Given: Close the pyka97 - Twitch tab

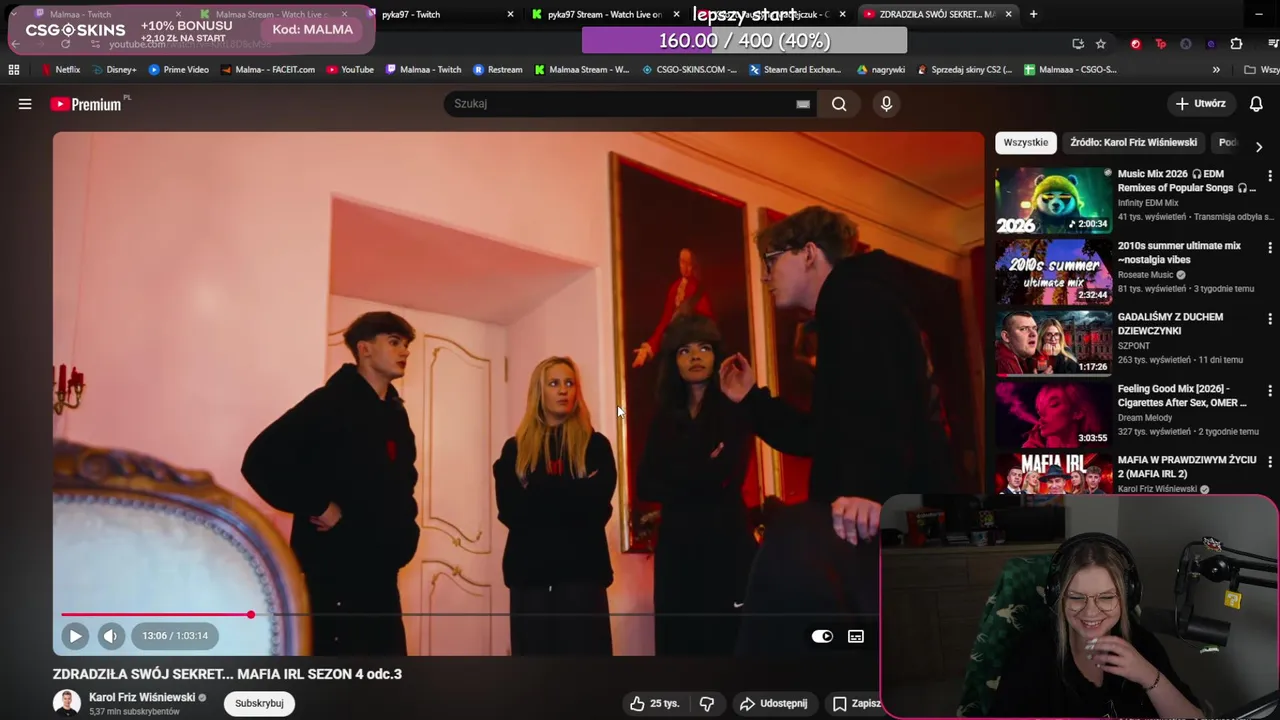Looking at the screenshot, I should pyautogui.click(x=510, y=14).
